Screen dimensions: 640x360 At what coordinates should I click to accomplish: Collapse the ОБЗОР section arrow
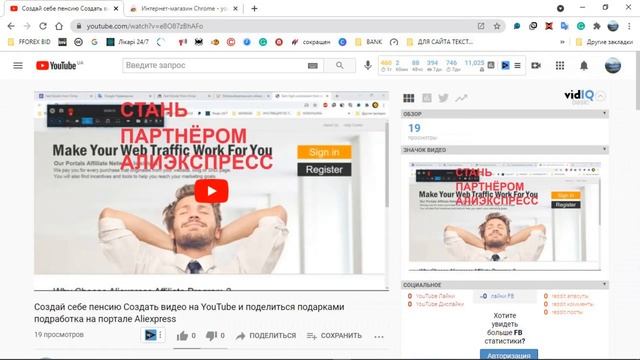[x=604, y=113]
